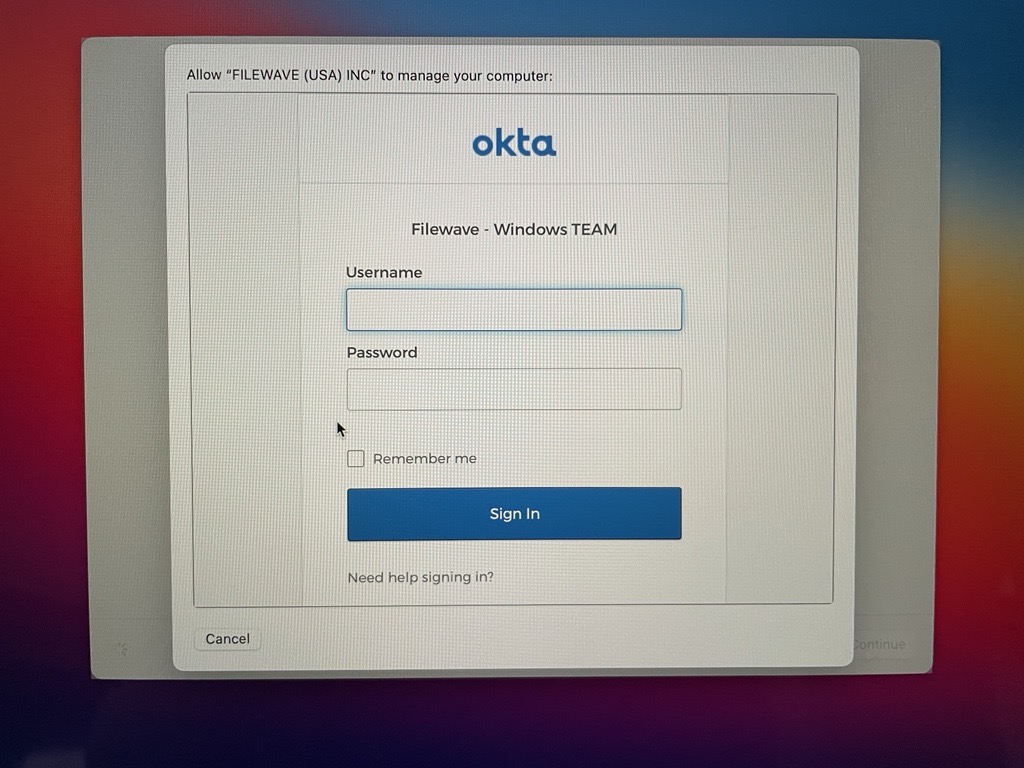Click the Allow "FILEWAVE (USA) INC" prompt text
The height and width of the screenshot is (768, 1024).
coord(370,76)
